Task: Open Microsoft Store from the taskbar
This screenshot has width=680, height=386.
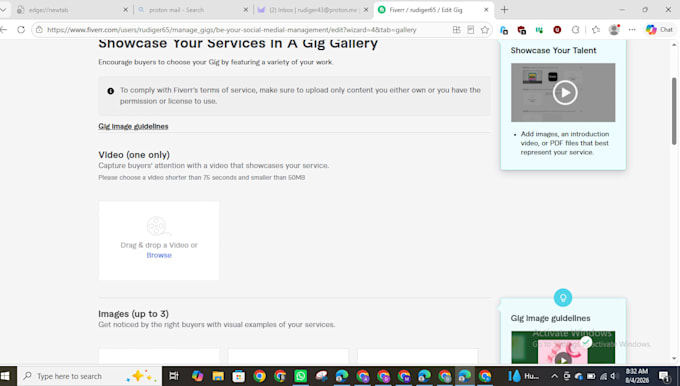Action: click(239, 376)
